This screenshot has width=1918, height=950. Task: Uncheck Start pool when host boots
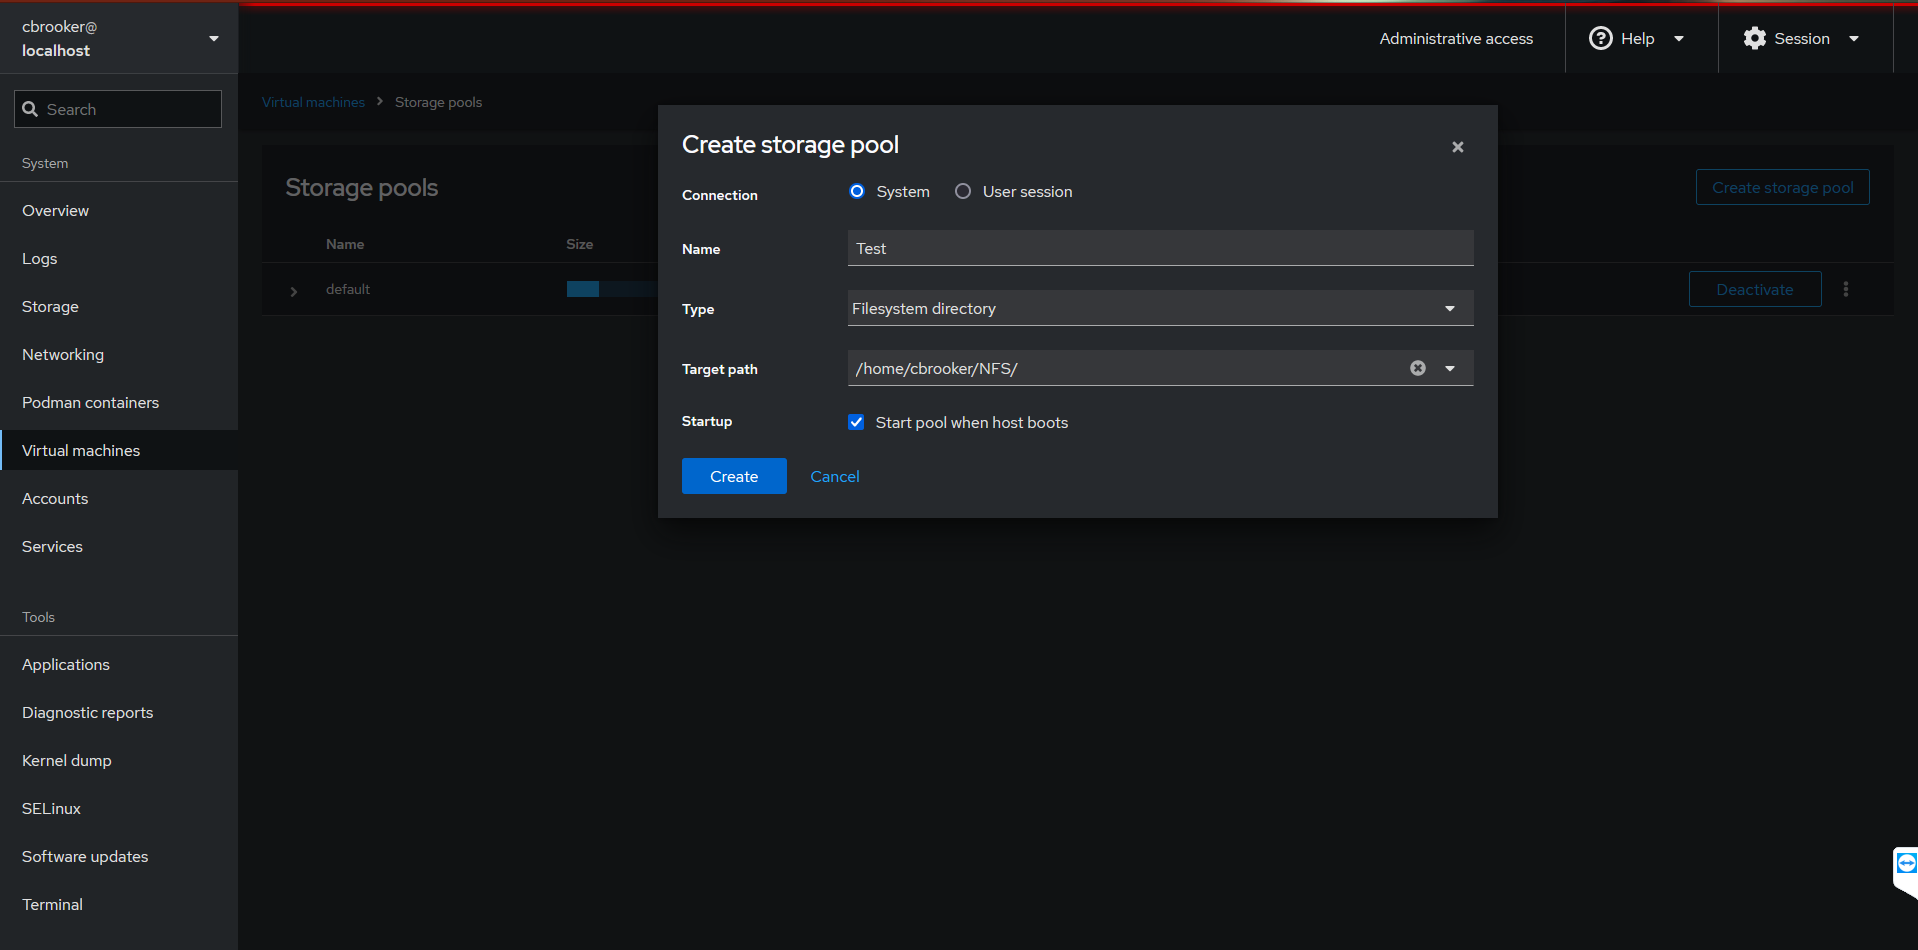click(x=856, y=422)
